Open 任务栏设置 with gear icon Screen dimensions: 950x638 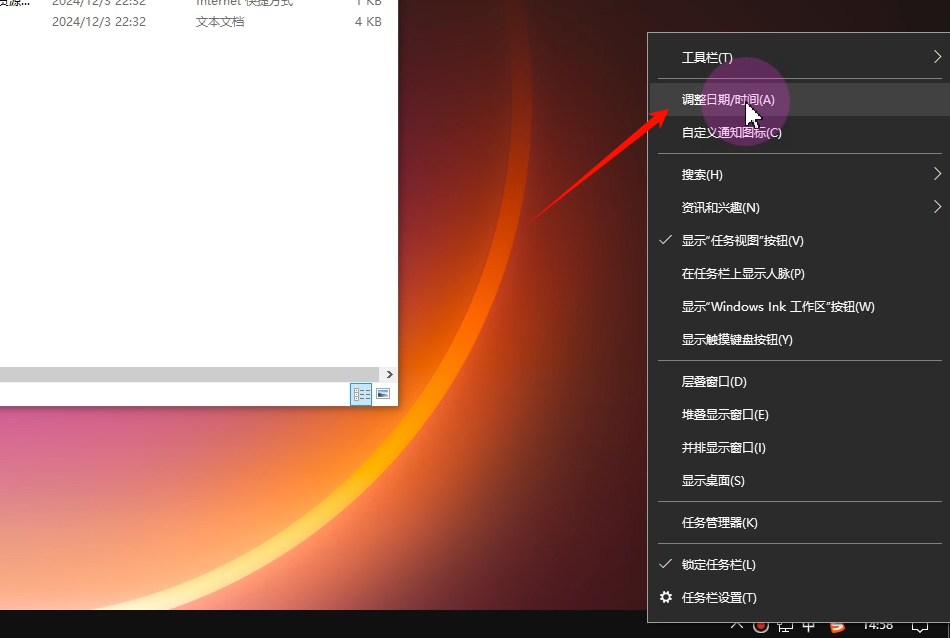pyautogui.click(x=719, y=598)
